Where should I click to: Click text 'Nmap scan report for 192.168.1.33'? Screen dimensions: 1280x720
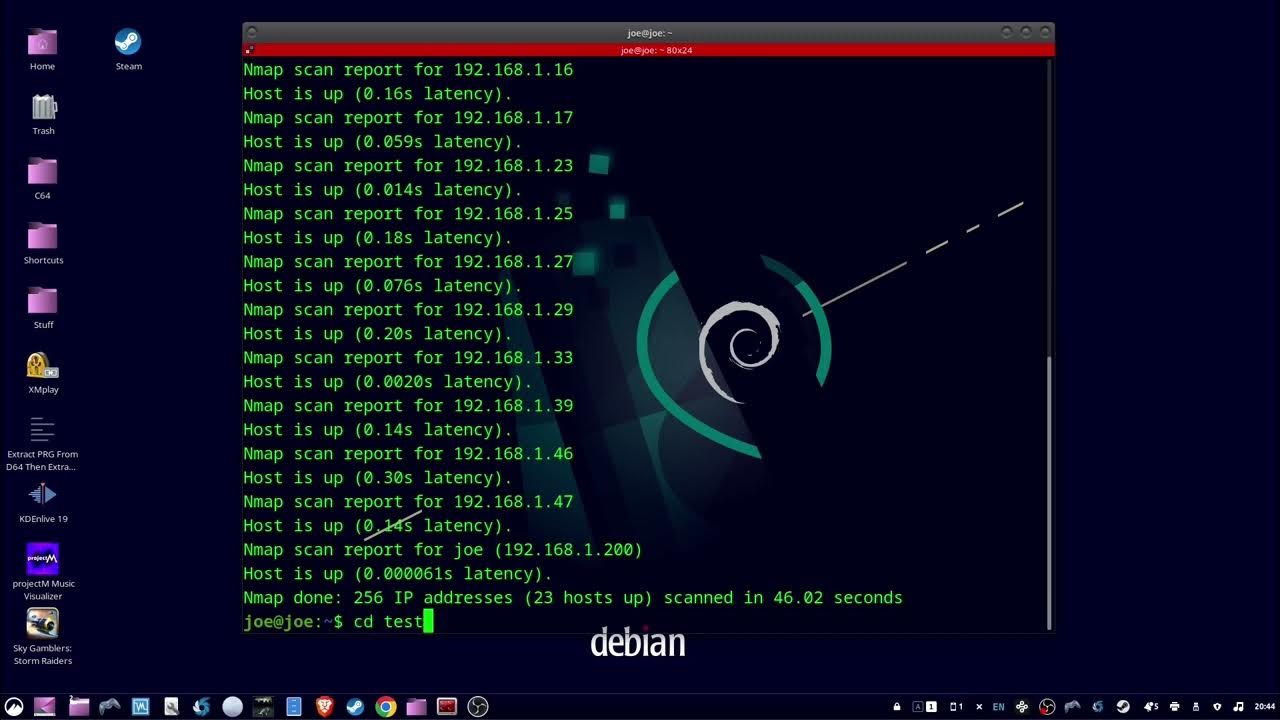click(x=408, y=358)
